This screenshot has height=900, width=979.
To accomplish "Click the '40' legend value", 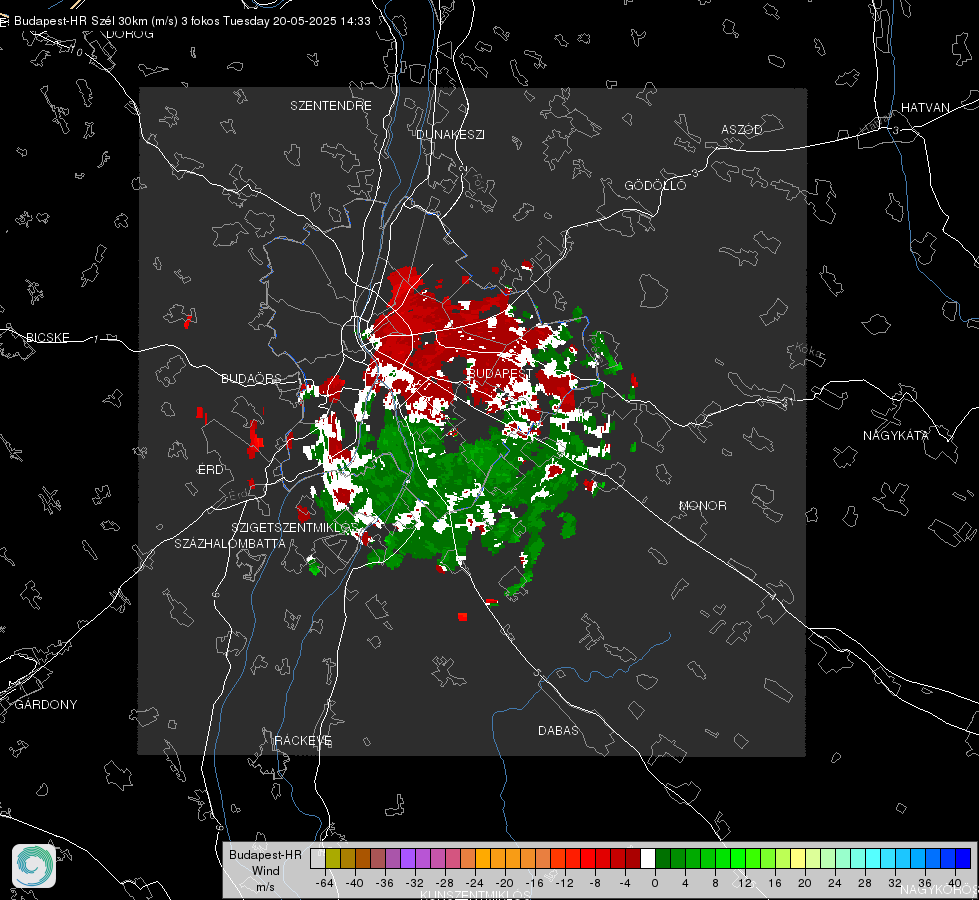I will point(955,883).
